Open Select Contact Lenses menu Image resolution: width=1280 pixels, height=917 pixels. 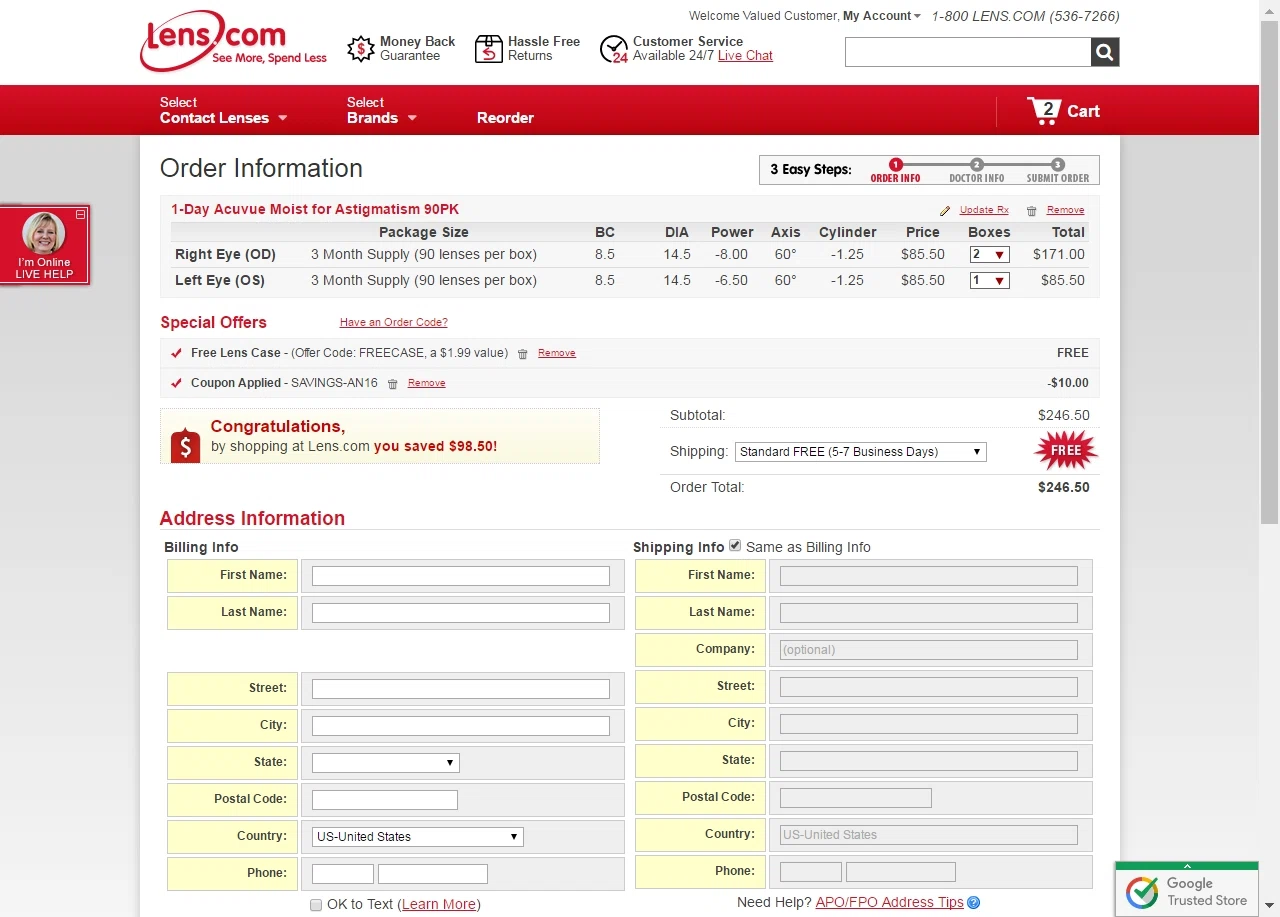pos(223,110)
